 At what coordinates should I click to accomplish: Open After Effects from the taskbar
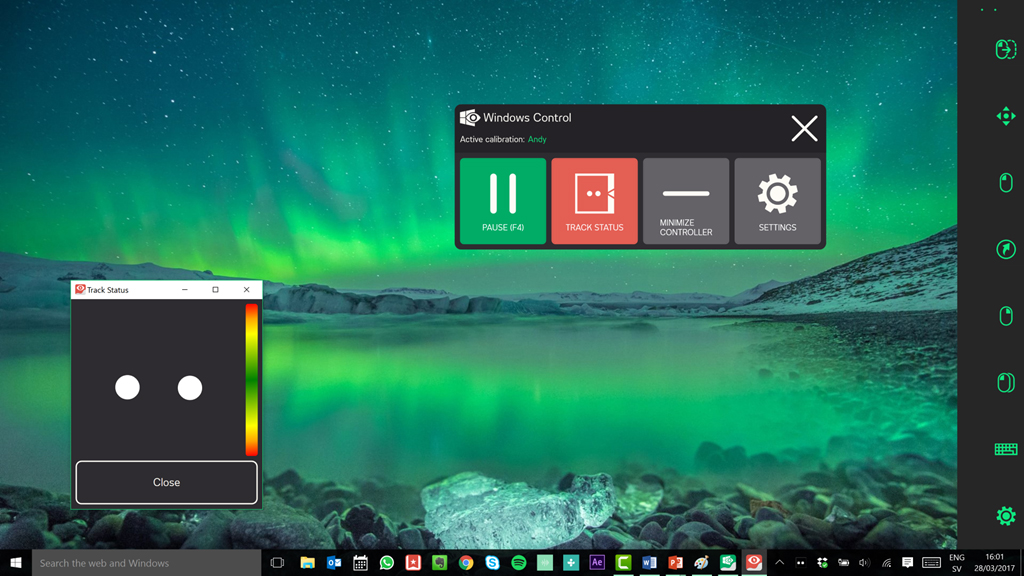point(597,562)
